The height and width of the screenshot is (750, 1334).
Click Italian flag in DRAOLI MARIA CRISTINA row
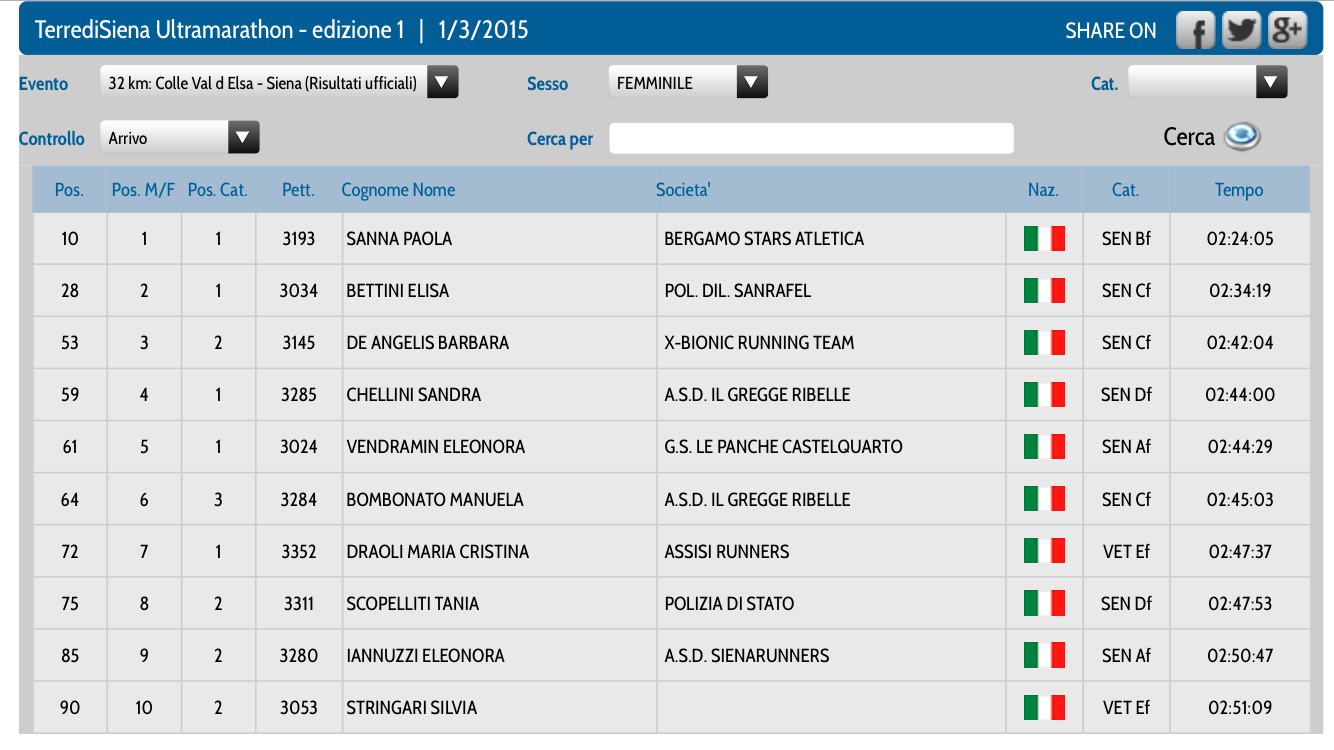1044,551
